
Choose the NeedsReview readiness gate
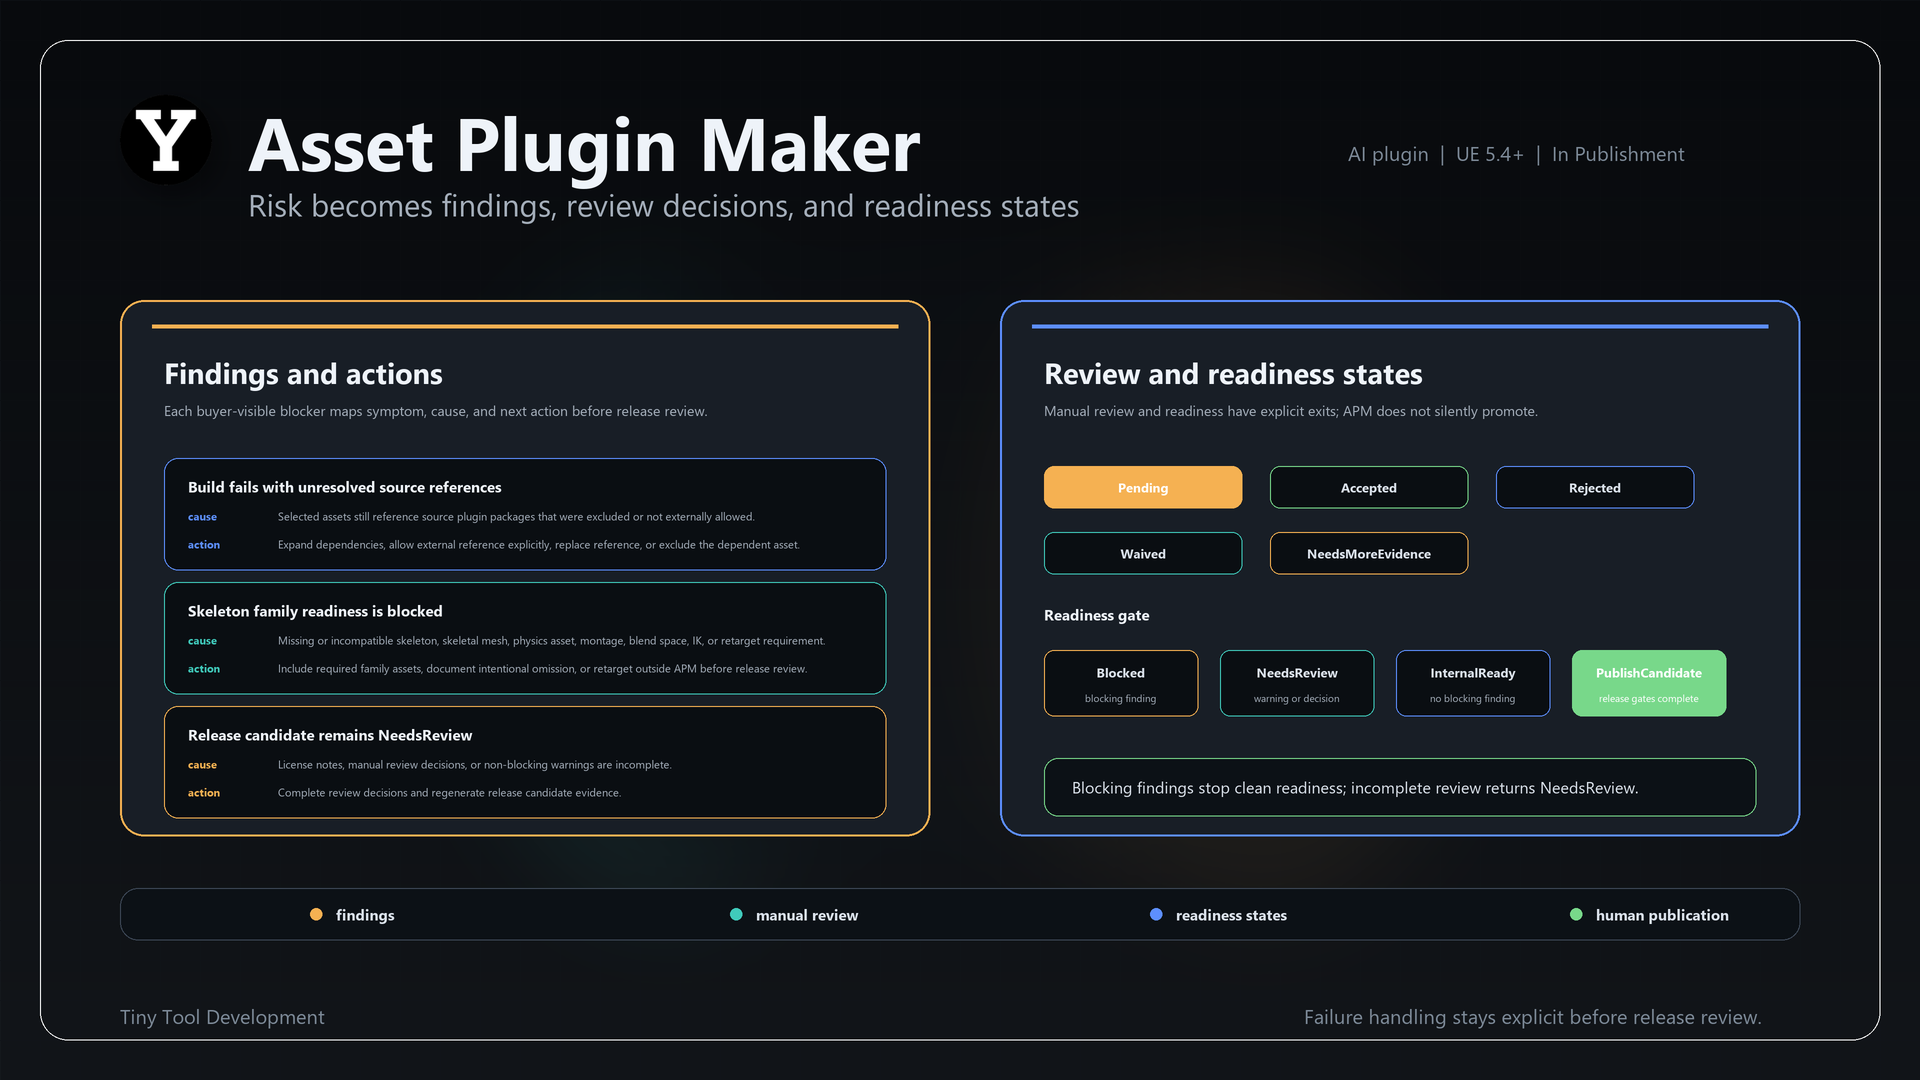click(x=1297, y=683)
